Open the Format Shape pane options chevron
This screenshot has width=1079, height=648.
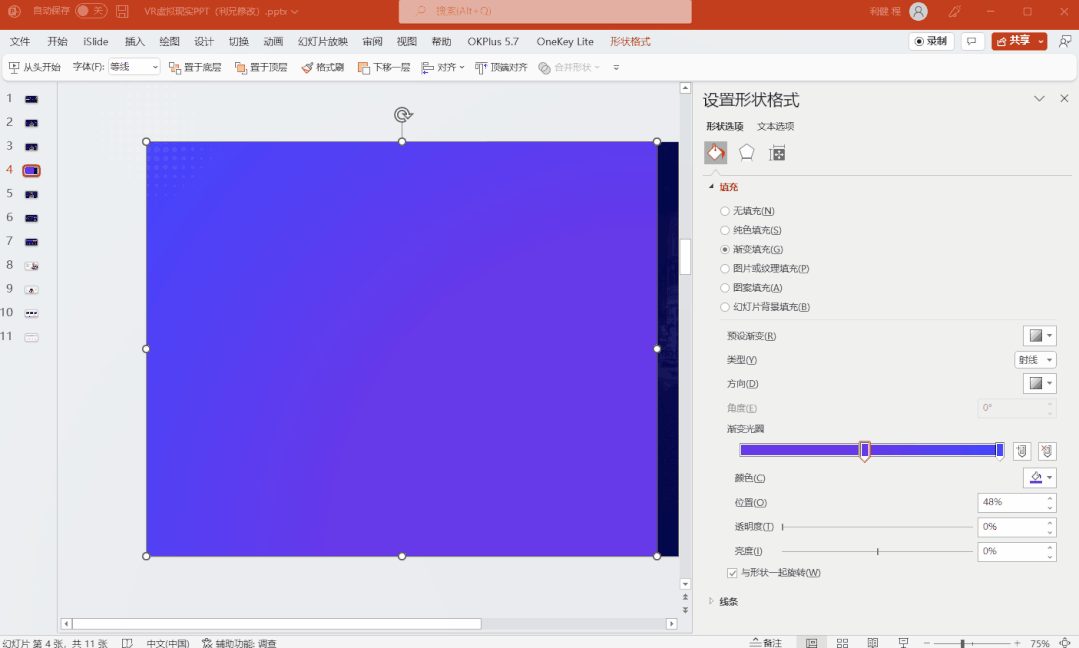(1039, 98)
